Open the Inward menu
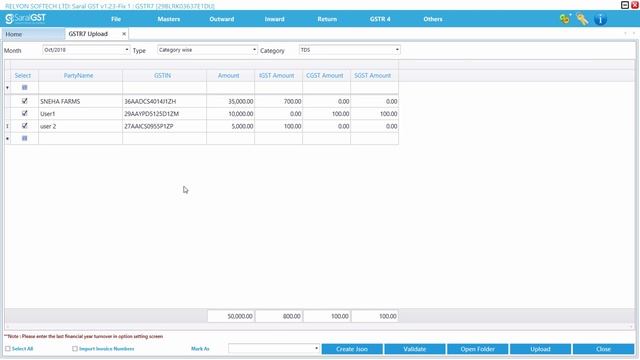 (x=274, y=19)
